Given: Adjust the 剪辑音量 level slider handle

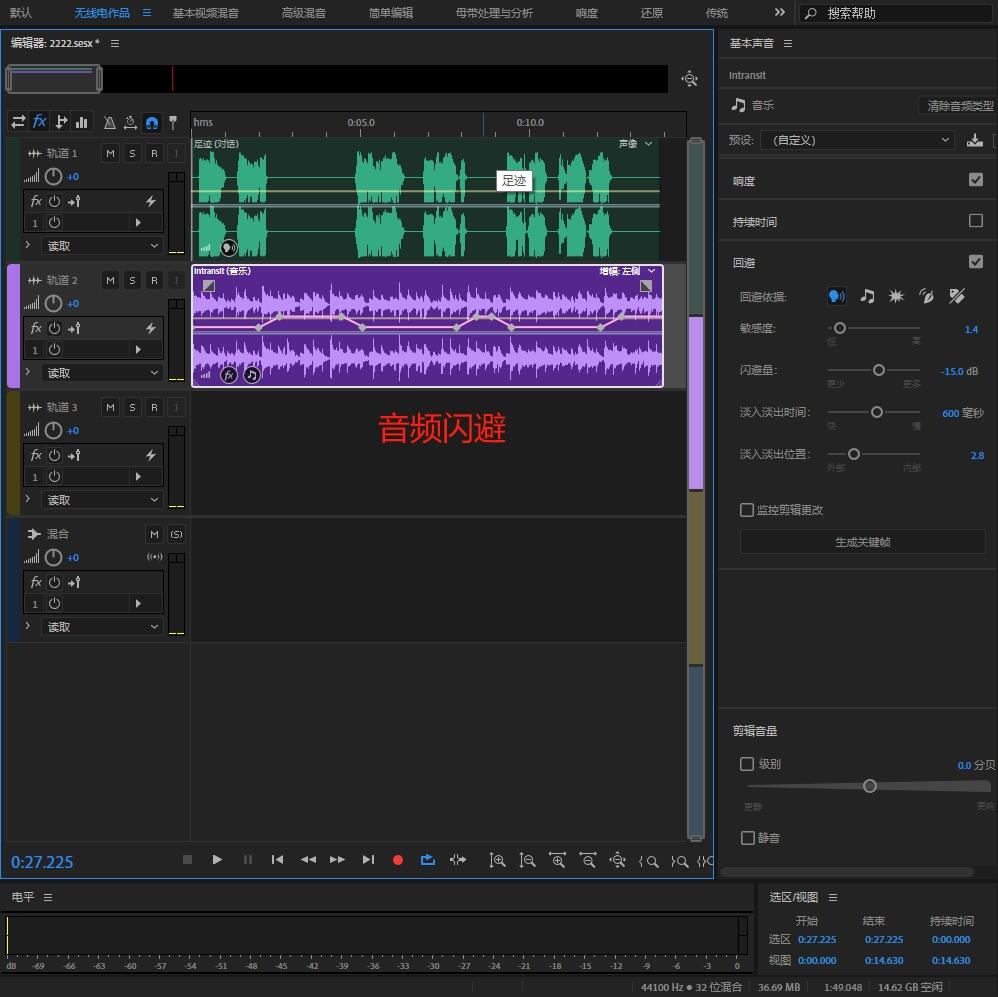Looking at the screenshot, I should click(869, 786).
